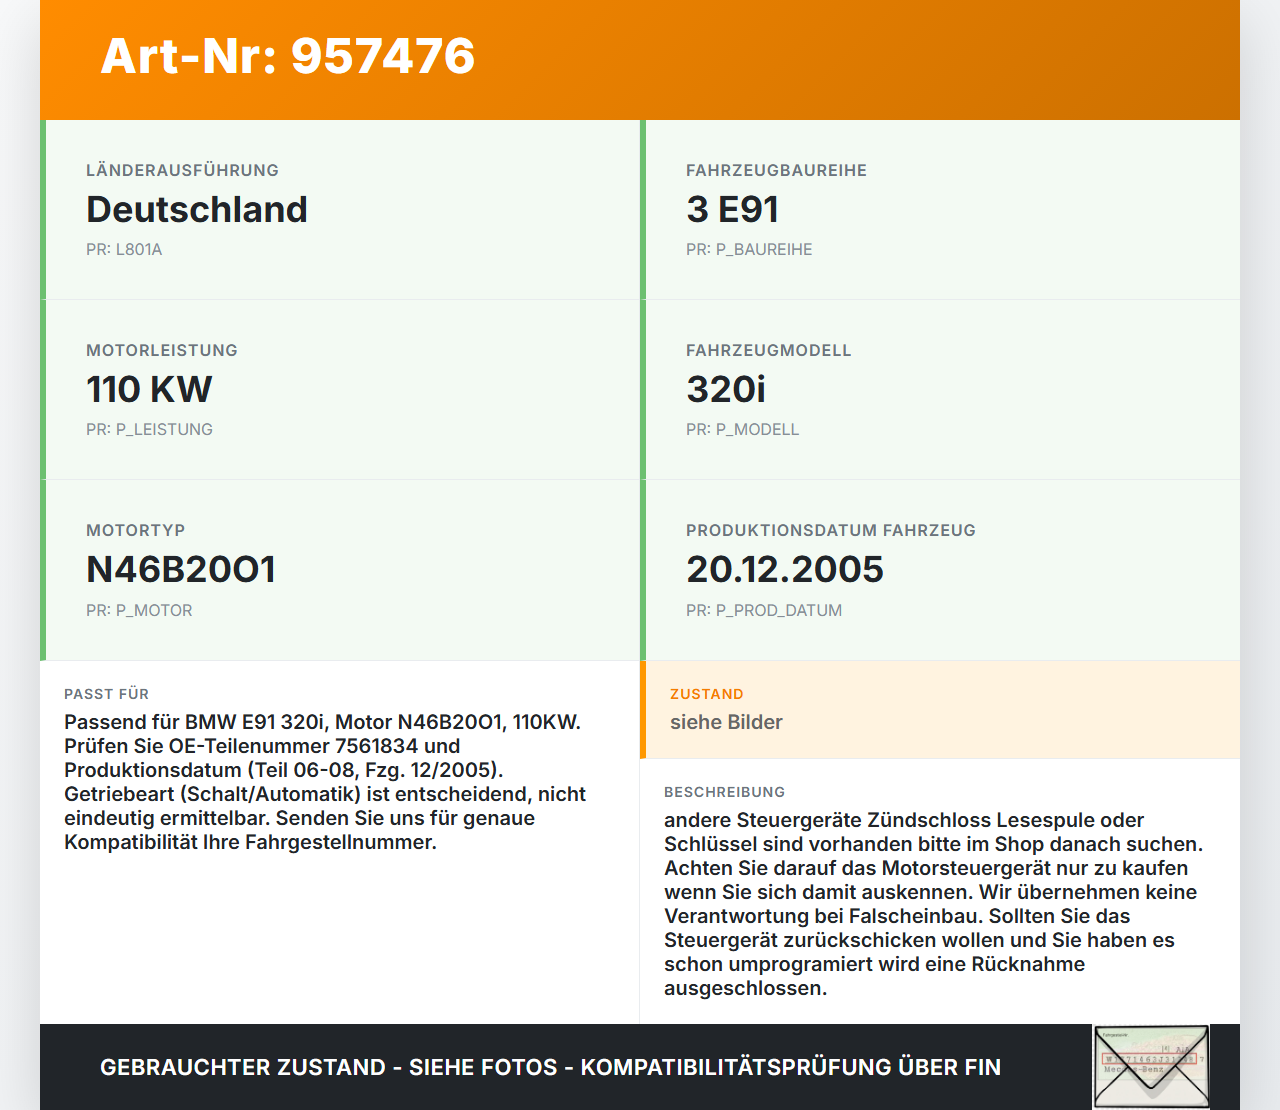Screen dimensions: 1280x1110
Task: Click the Länderausführung Deutschland card
Action: point(340,209)
